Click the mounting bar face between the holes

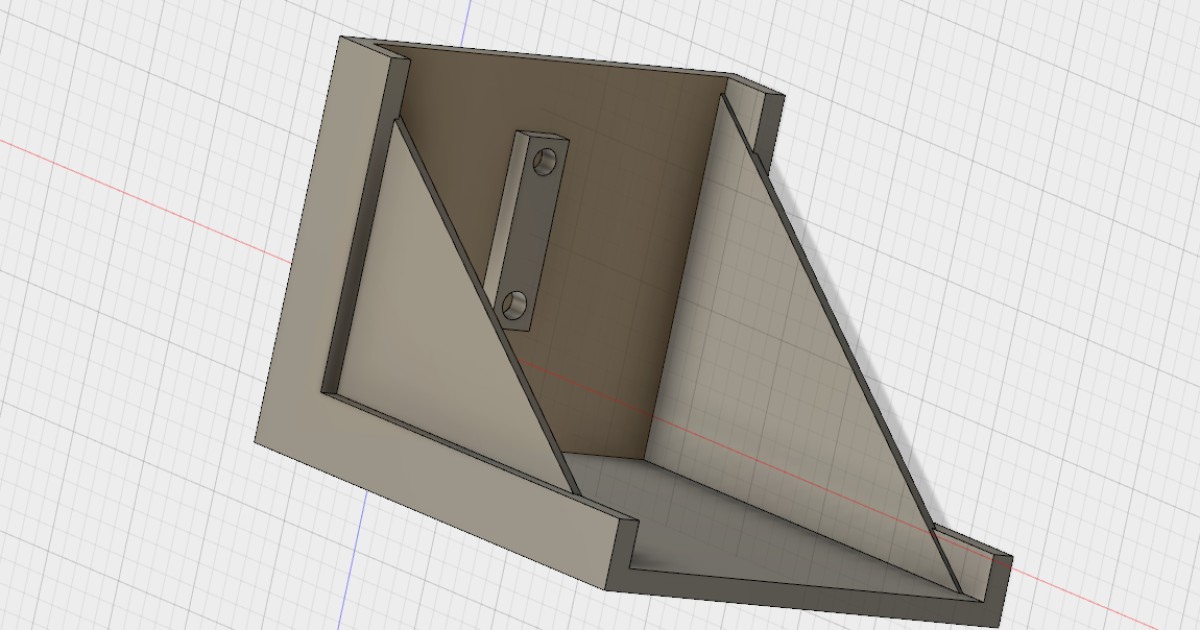[532, 232]
